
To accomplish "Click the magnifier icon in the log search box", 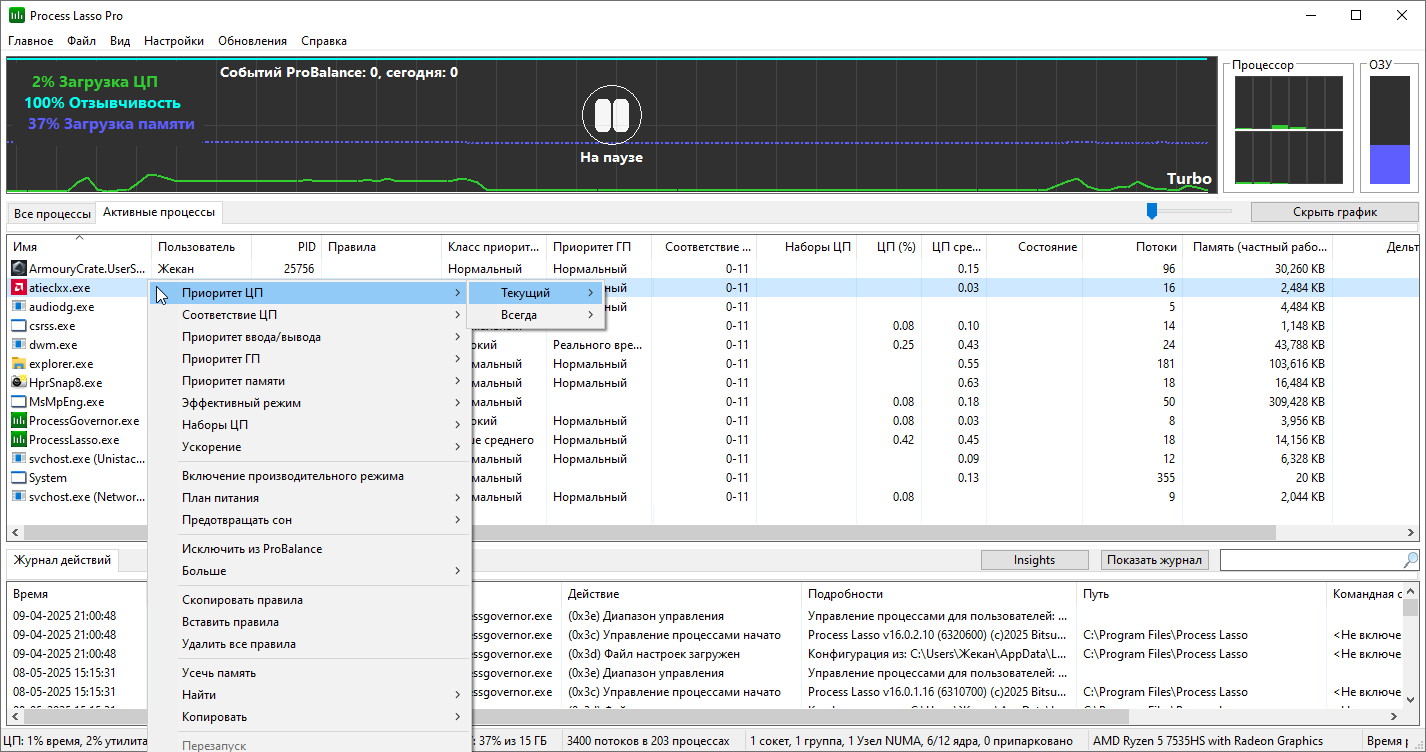I will tap(1411, 560).
